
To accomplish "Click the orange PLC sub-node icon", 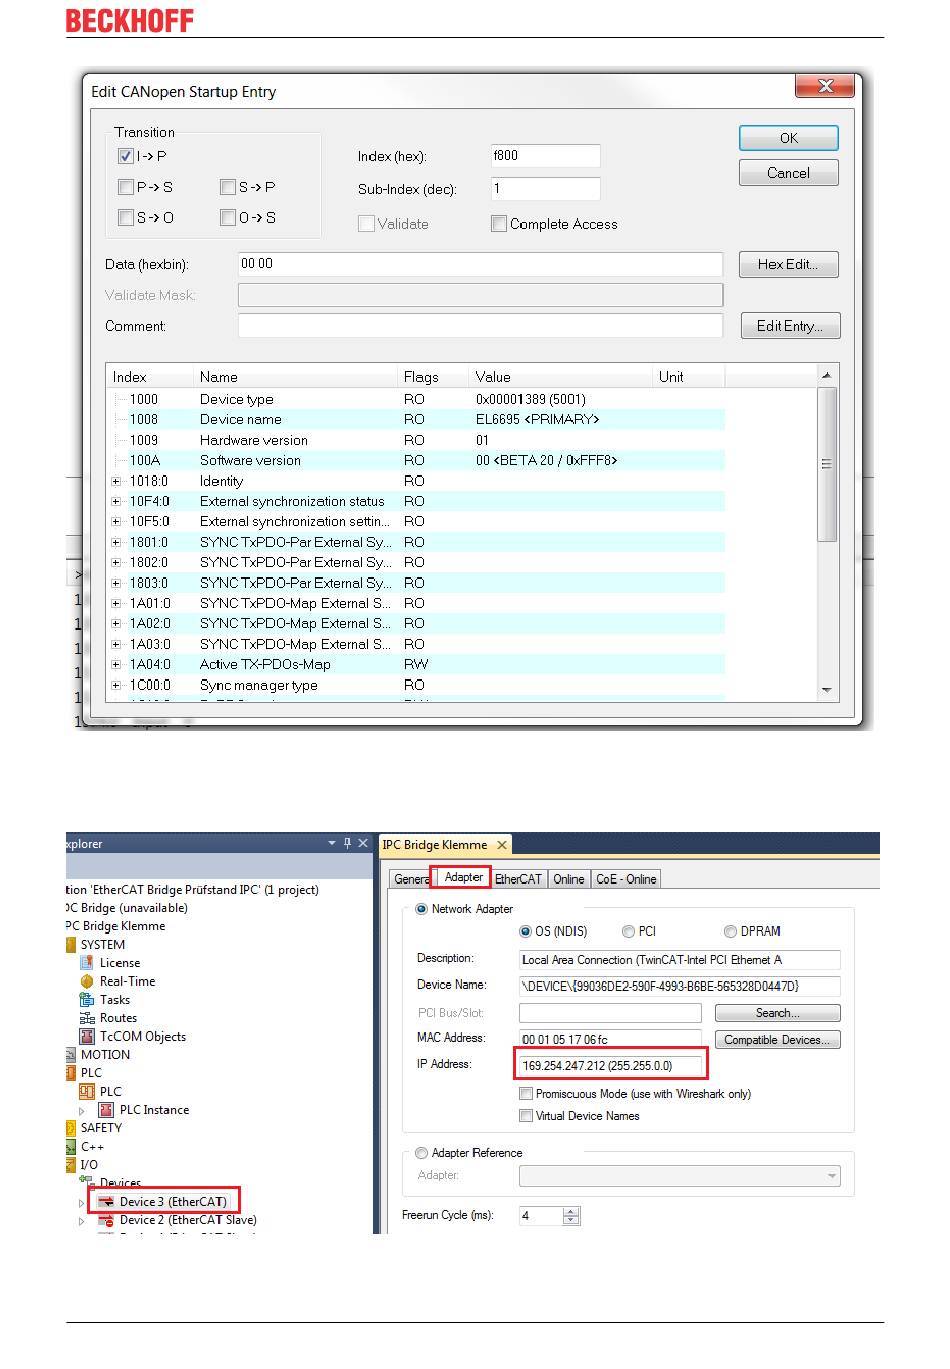I will [86, 1092].
